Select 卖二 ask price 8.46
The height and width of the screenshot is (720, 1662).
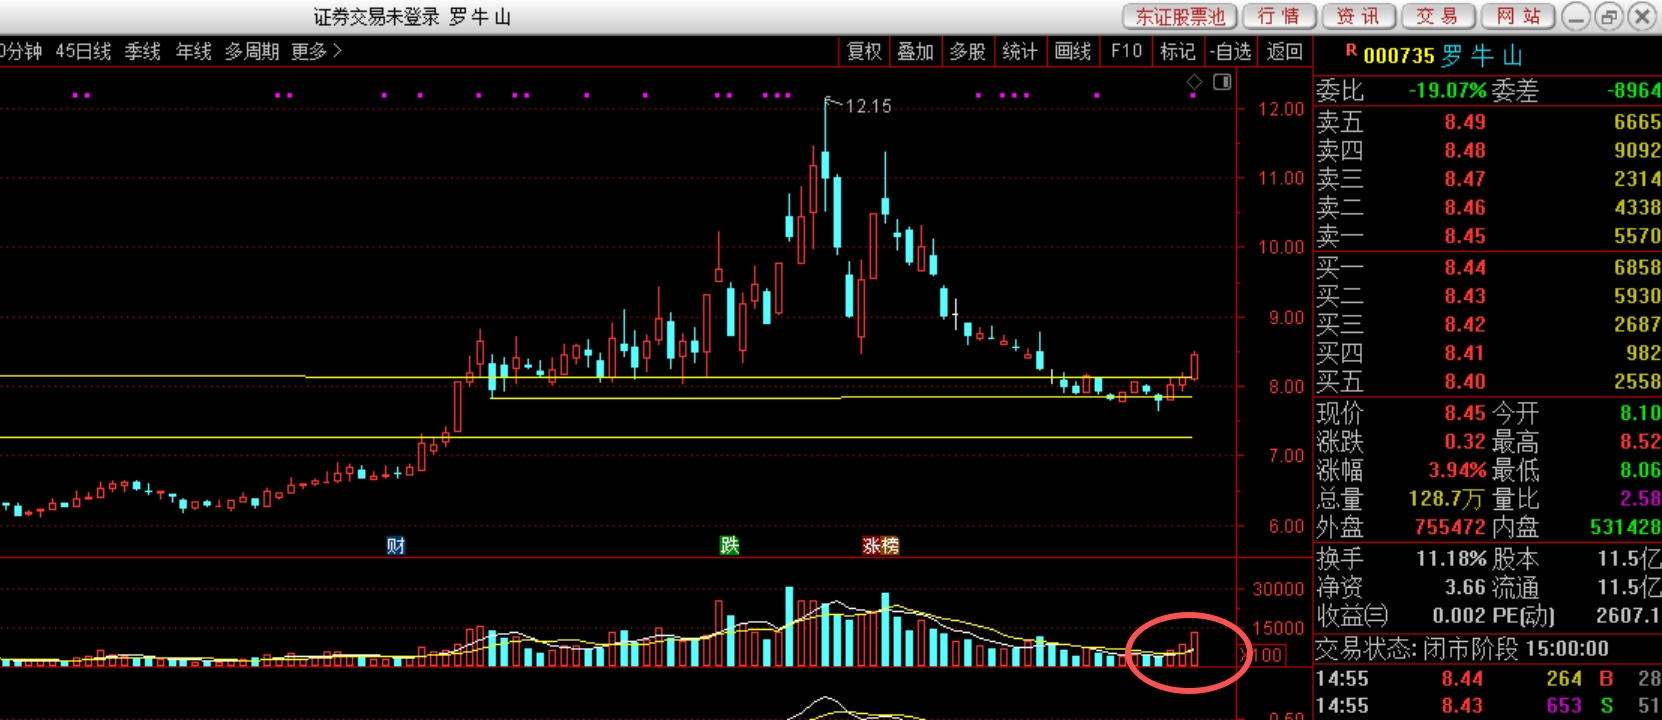pyautogui.click(x=1464, y=208)
